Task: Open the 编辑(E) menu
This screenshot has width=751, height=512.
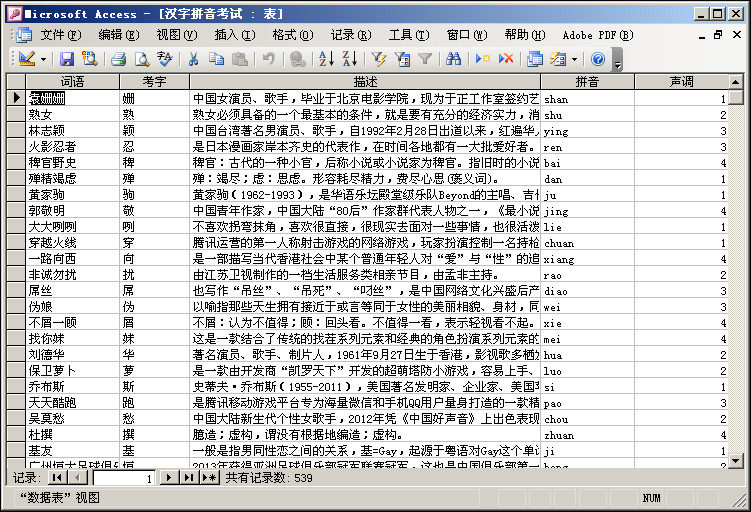Action: point(119,35)
